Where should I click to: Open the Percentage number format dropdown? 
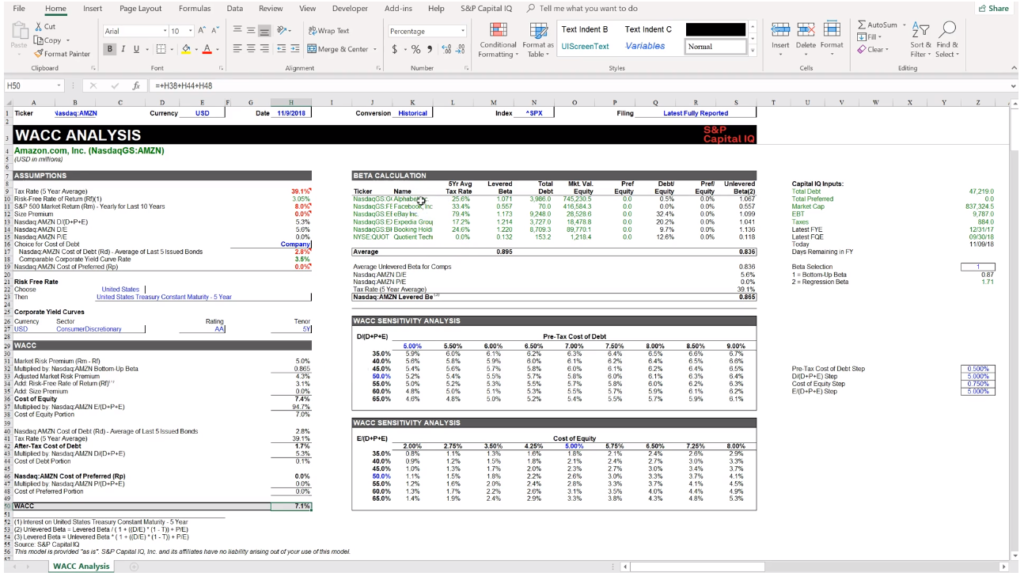[460, 31]
